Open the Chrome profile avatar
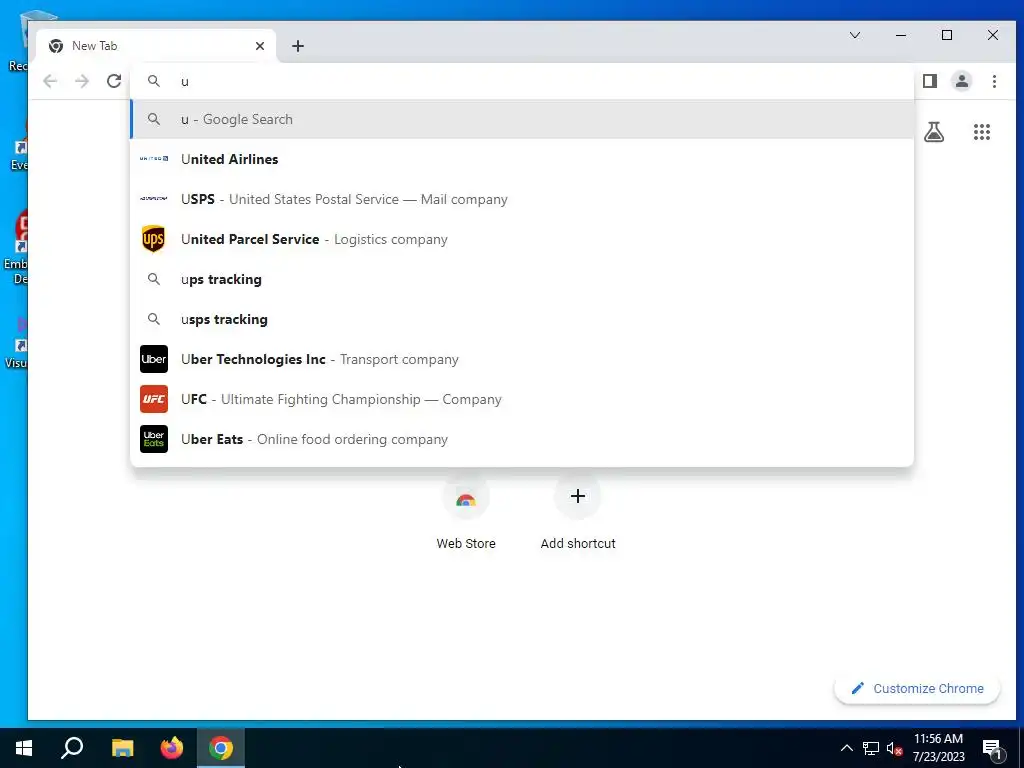 (x=962, y=81)
